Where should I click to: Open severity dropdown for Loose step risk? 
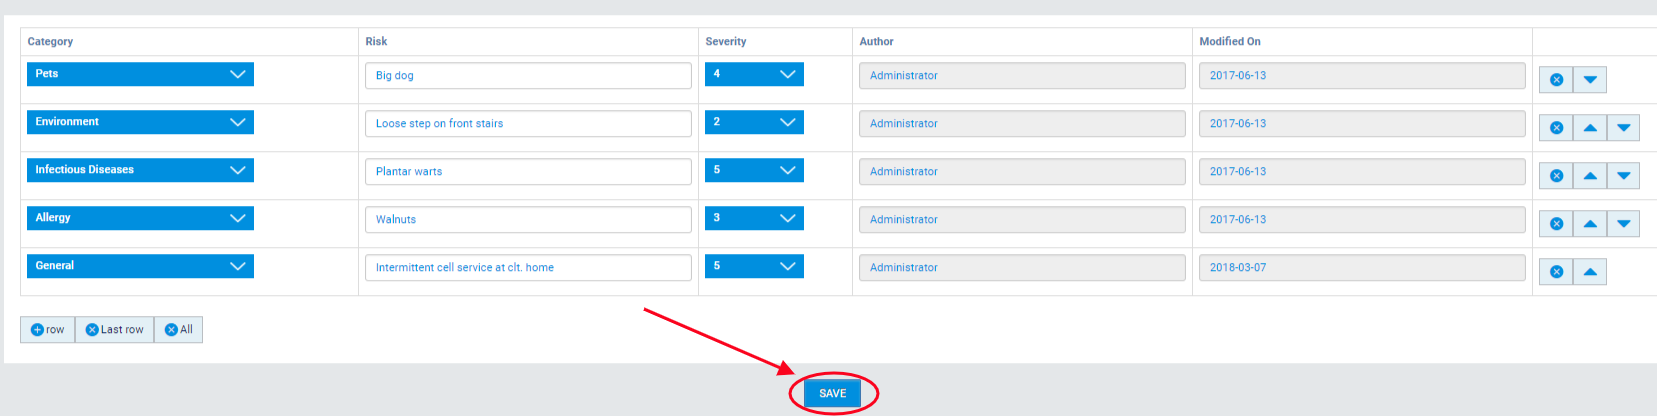(754, 122)
